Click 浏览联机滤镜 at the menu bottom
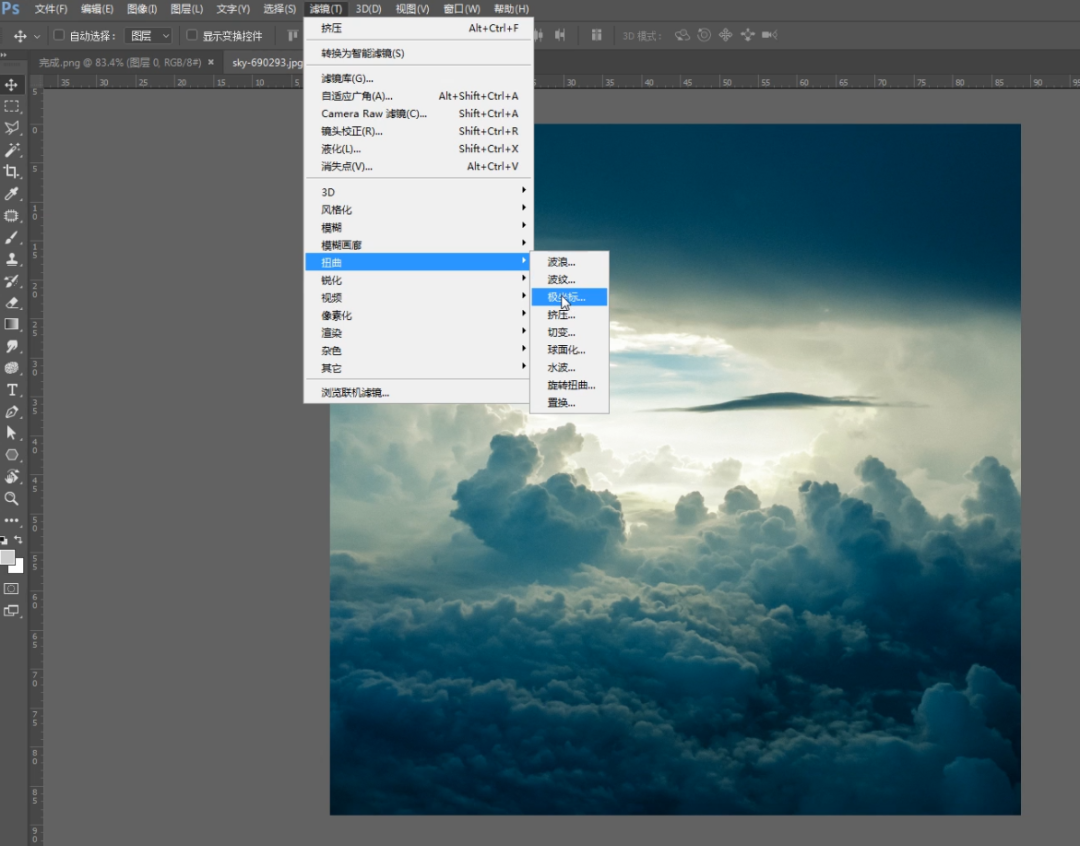 355,392
